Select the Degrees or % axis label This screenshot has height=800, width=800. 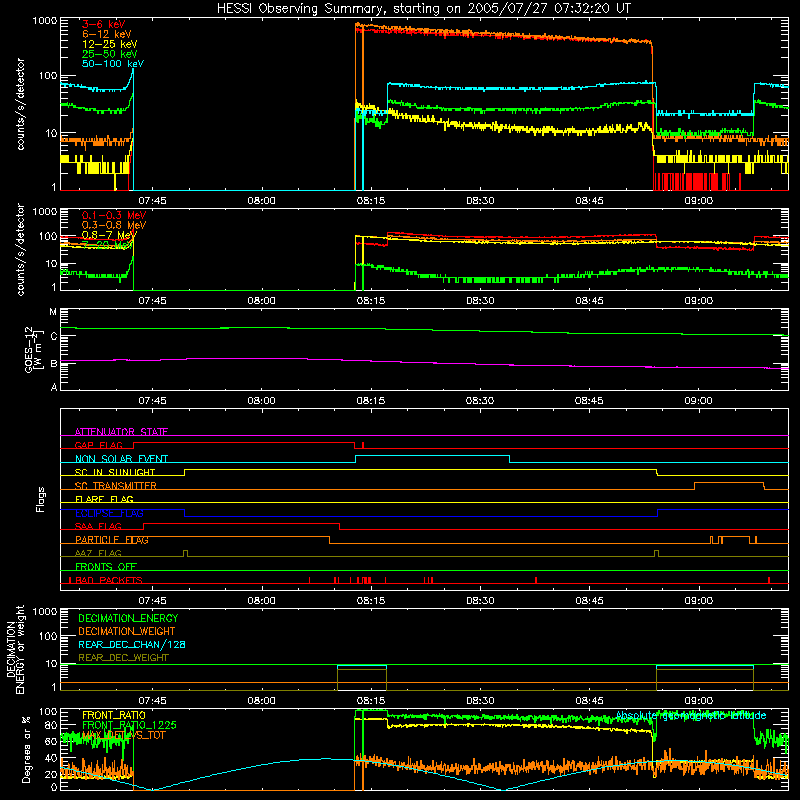pos(26,749)
